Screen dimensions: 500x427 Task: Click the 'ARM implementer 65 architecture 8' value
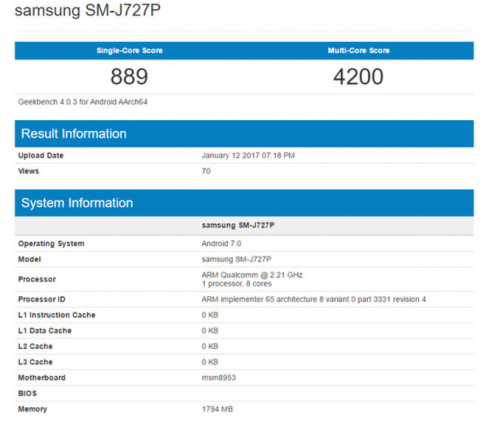[314, 299]
